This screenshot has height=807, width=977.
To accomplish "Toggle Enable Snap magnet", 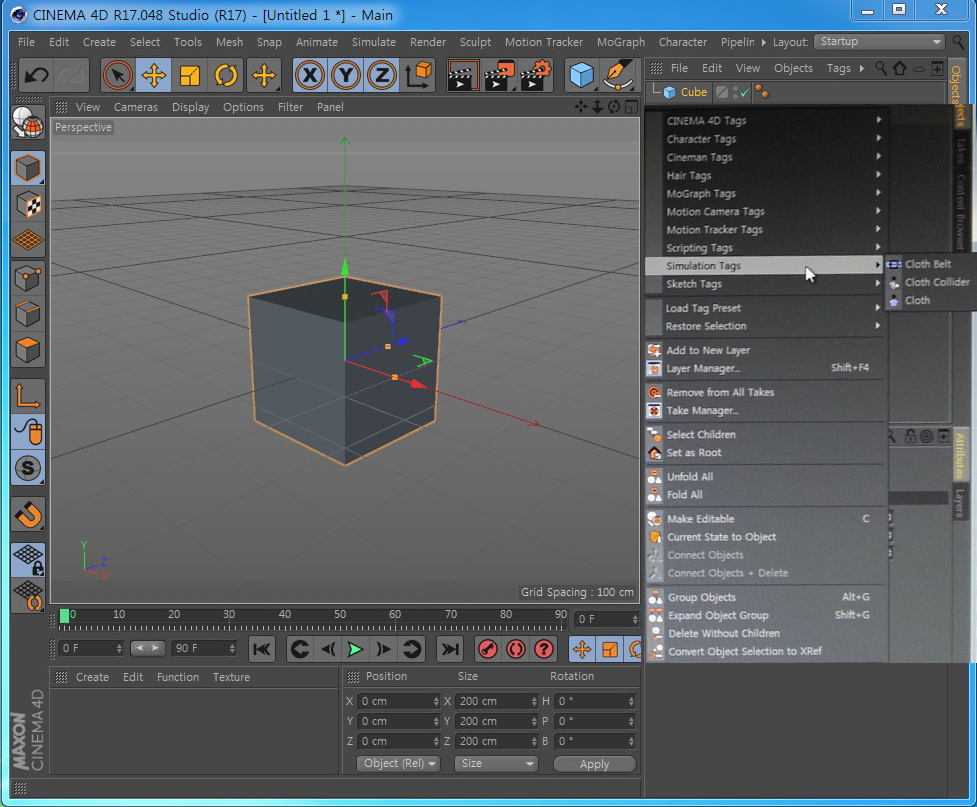I will tap(27, 513).
